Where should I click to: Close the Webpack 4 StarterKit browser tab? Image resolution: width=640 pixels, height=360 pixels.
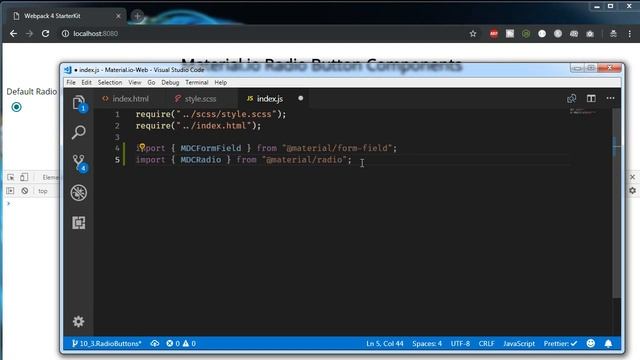pyautogui.click(x=118, y=16)
